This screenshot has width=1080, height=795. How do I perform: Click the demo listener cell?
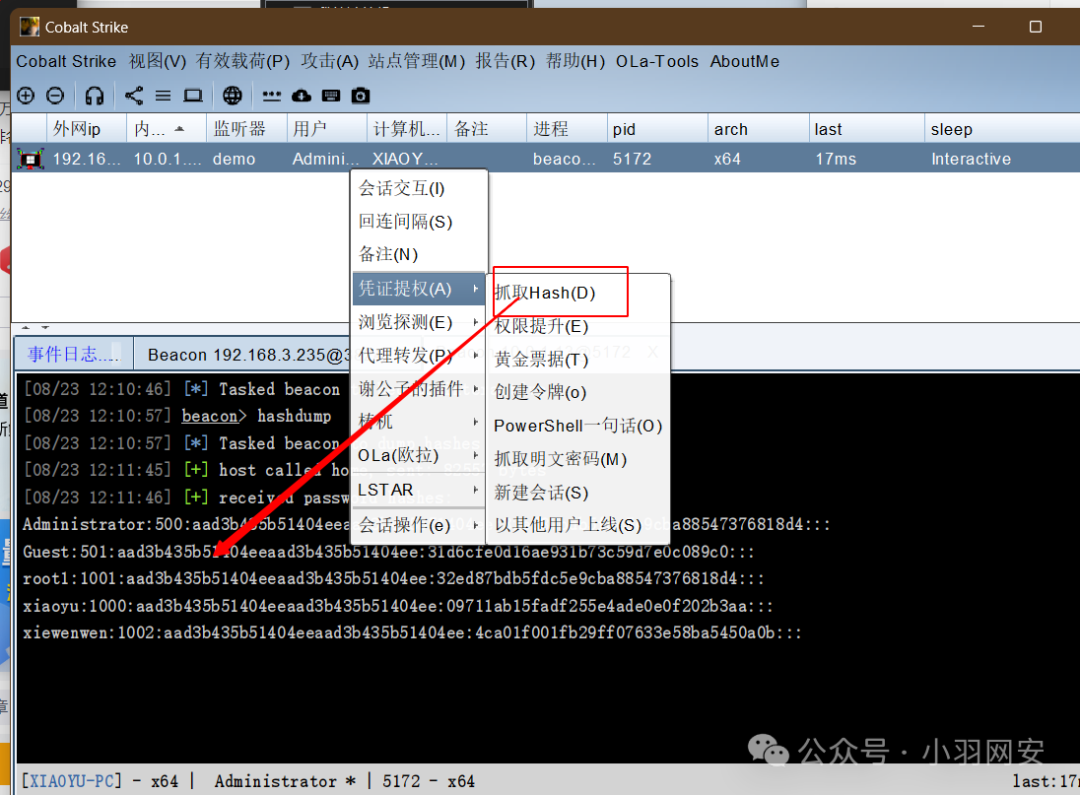[234, 159]
